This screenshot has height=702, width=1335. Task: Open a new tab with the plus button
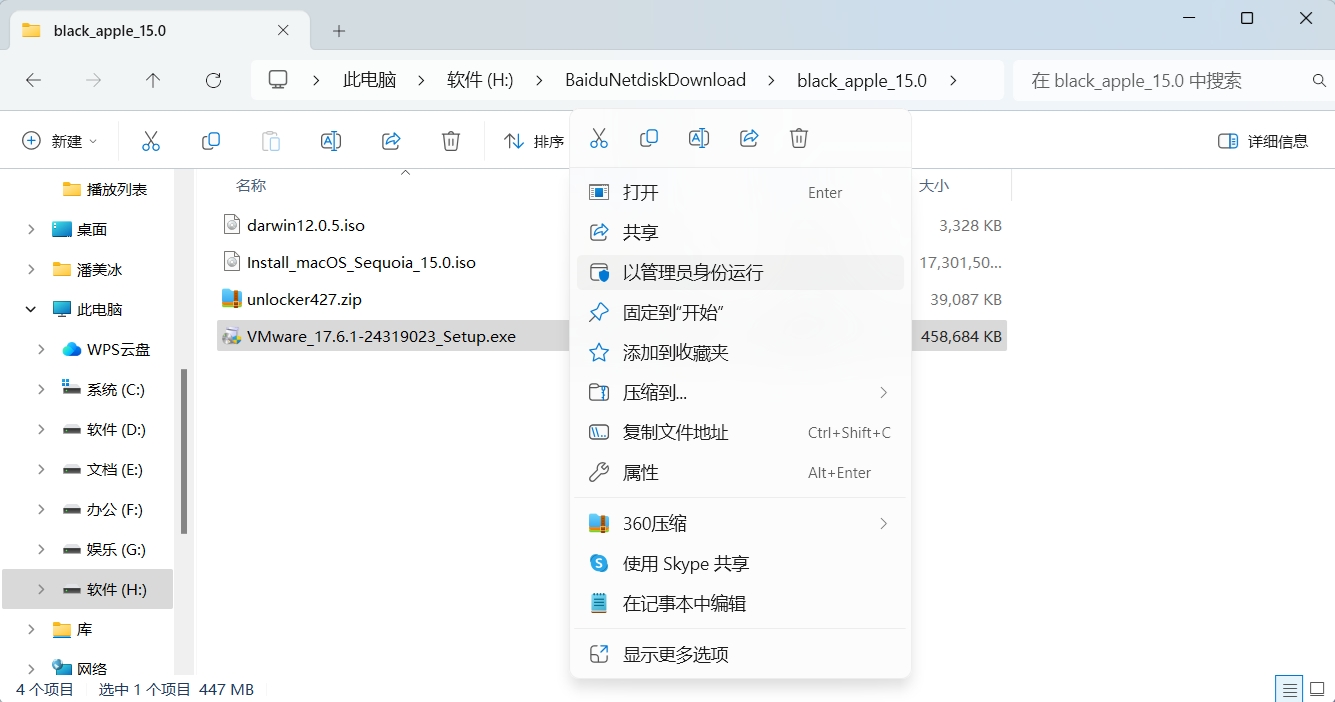(339, 31)
